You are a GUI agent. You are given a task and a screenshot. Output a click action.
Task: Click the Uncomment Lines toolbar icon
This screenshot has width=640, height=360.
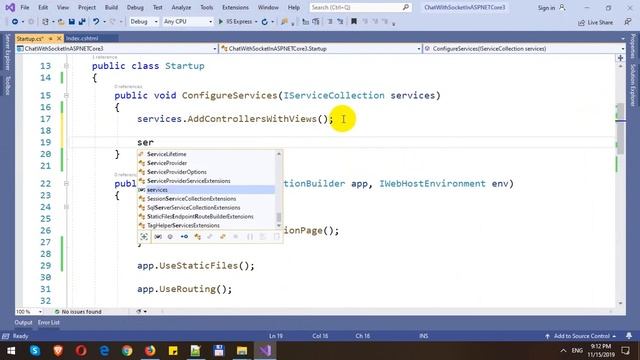[x=340, y=22]
